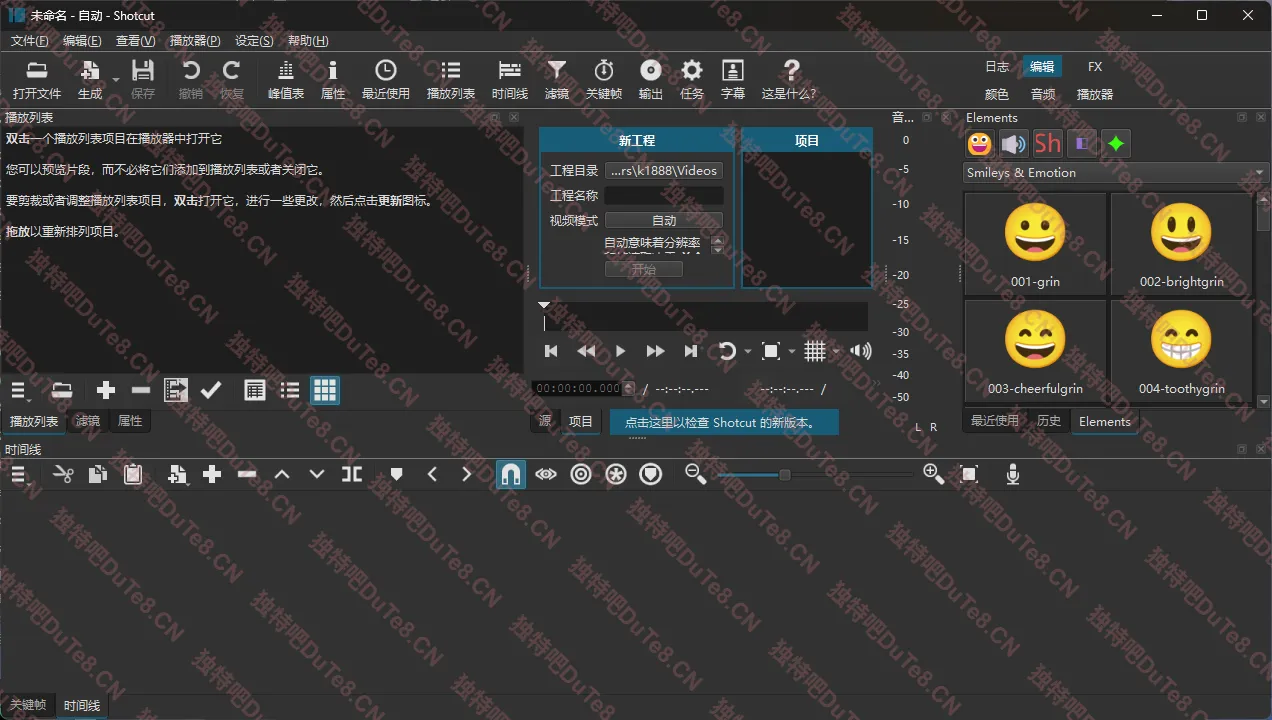Toggle scrub while dragging eye-wave button
The height and width of the screenshot is (720, 1272).
coord(545,475)
